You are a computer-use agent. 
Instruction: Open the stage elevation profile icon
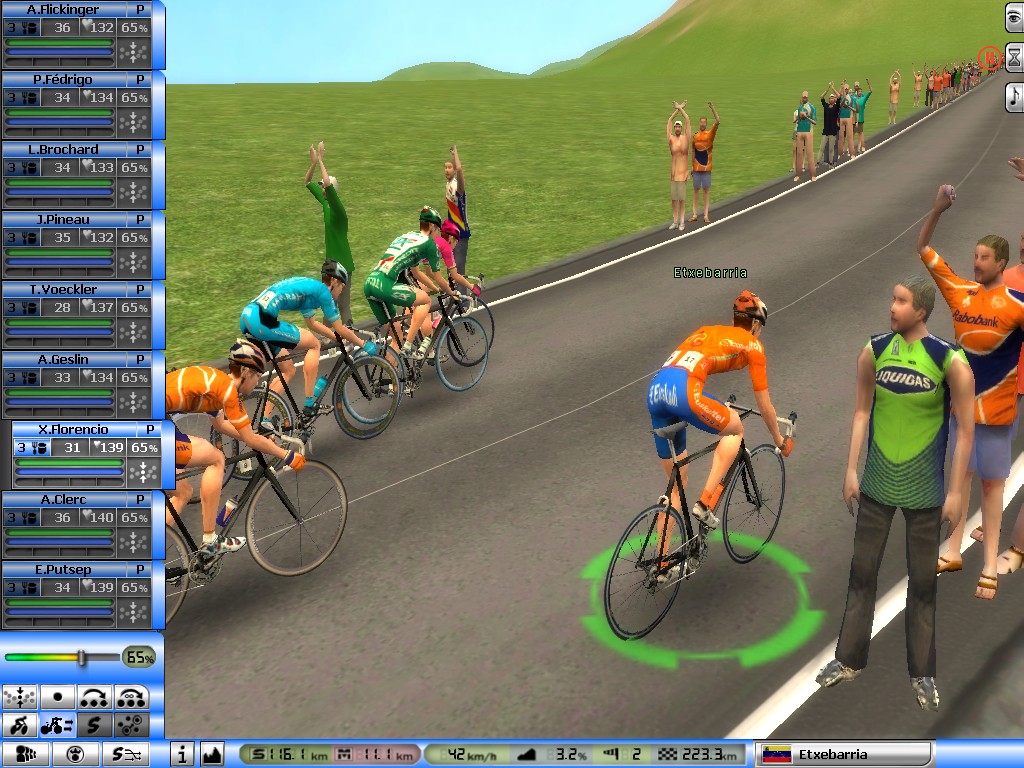click(x=212, y=754)
